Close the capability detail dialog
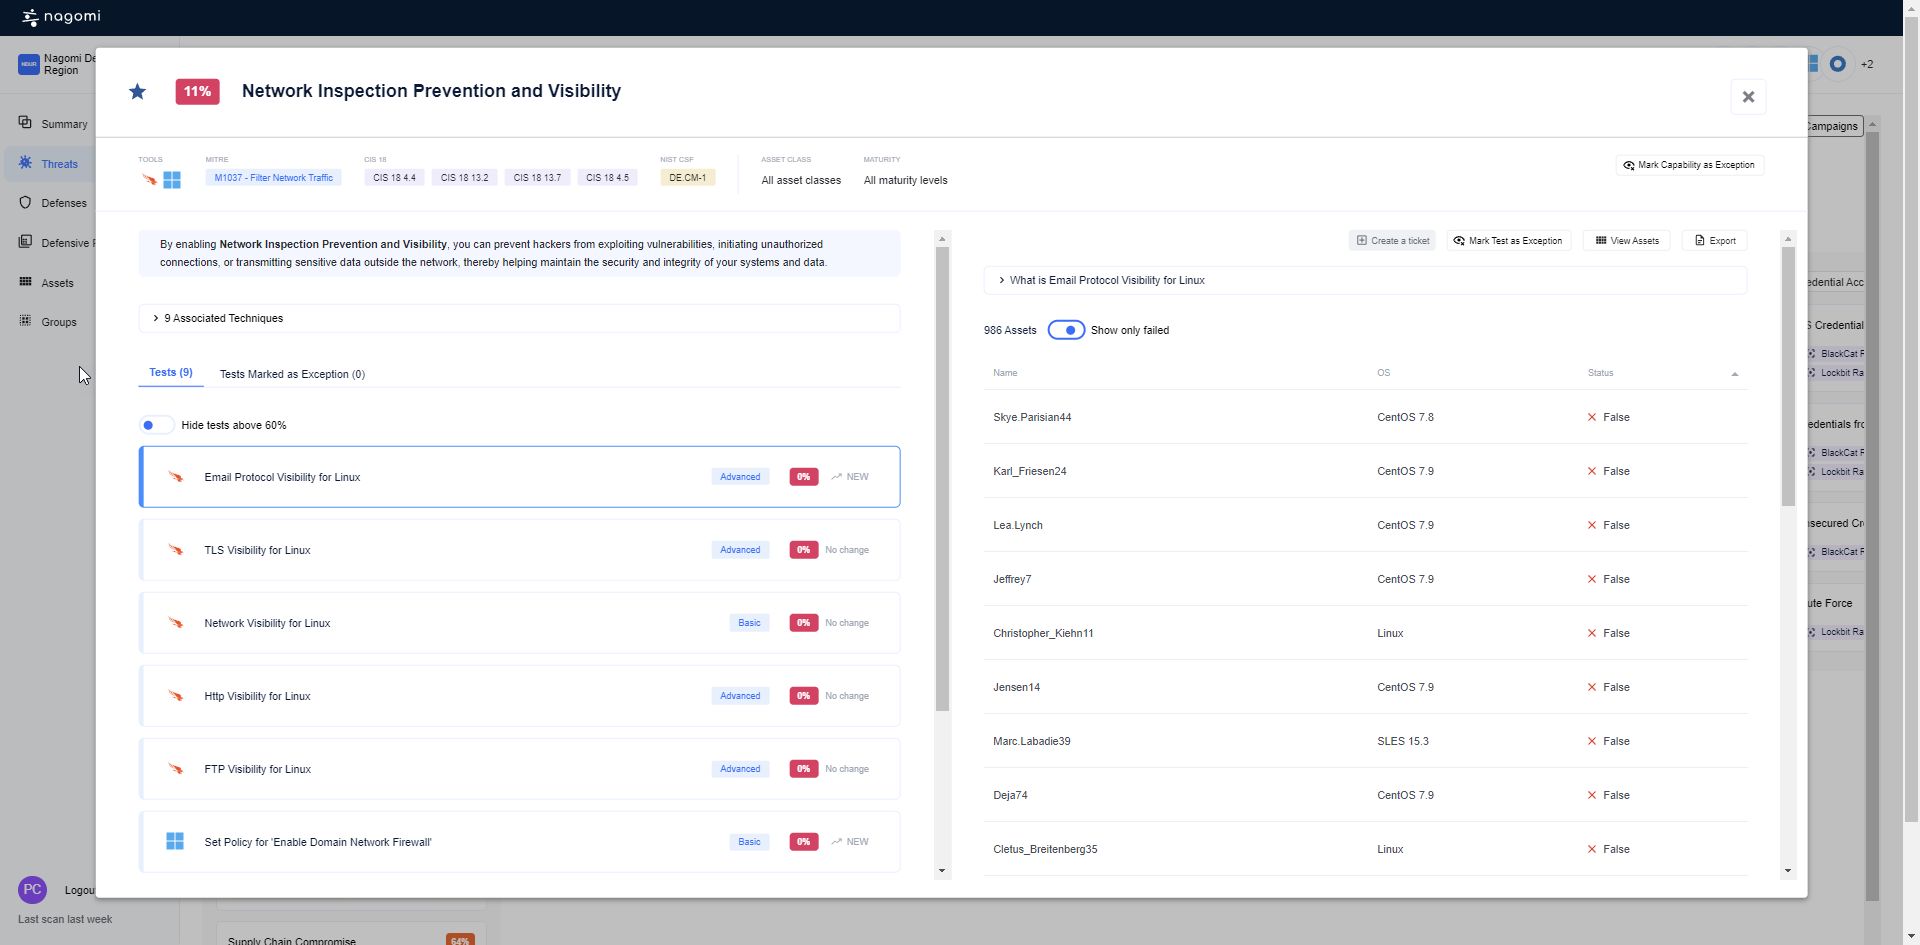Viewport: 1920px width, 945px height. (1748, 97)
